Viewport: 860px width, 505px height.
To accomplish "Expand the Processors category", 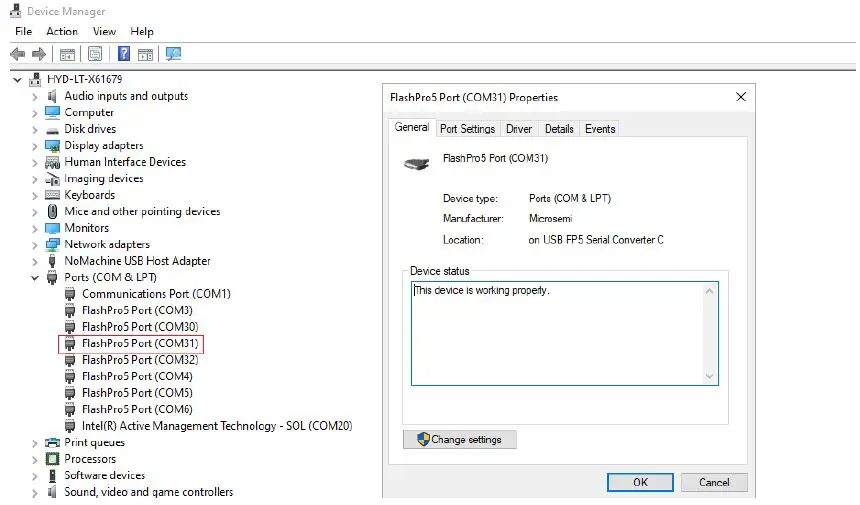I will (35, 459).
